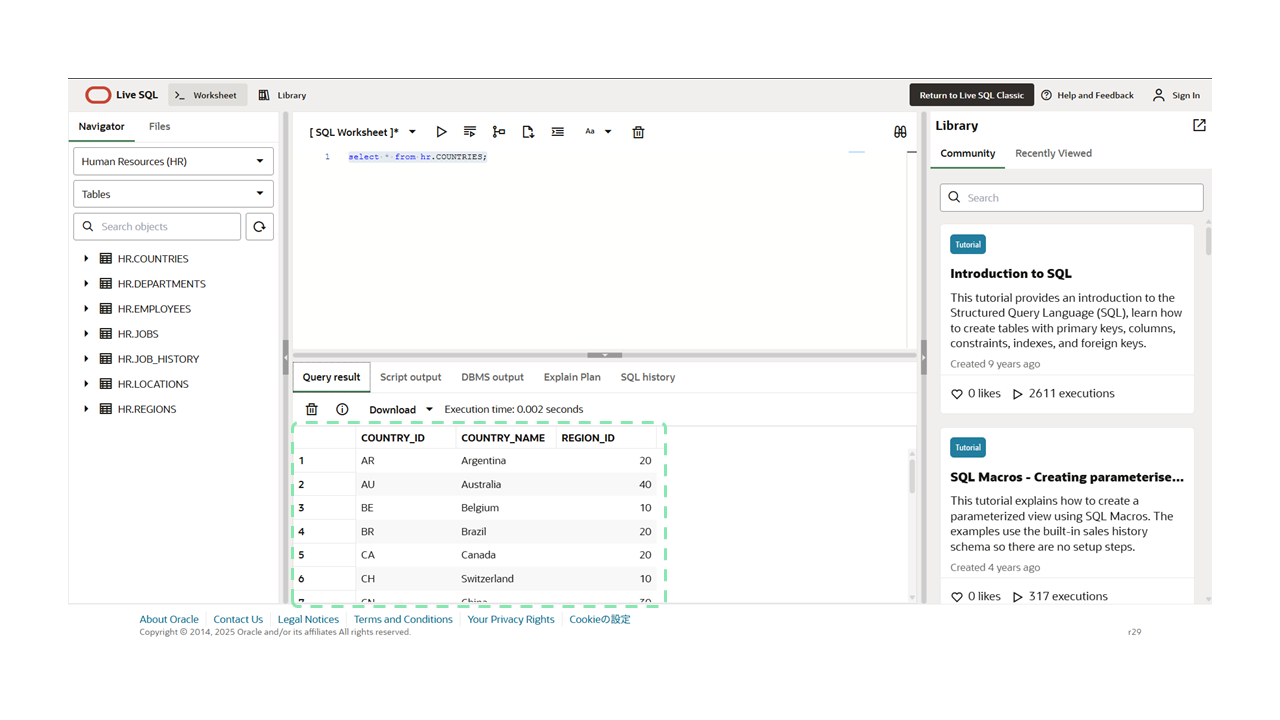This screenshot has height=720, width=1280.
Task: Open the DBMS output tab
Action: tap(492, 377)
